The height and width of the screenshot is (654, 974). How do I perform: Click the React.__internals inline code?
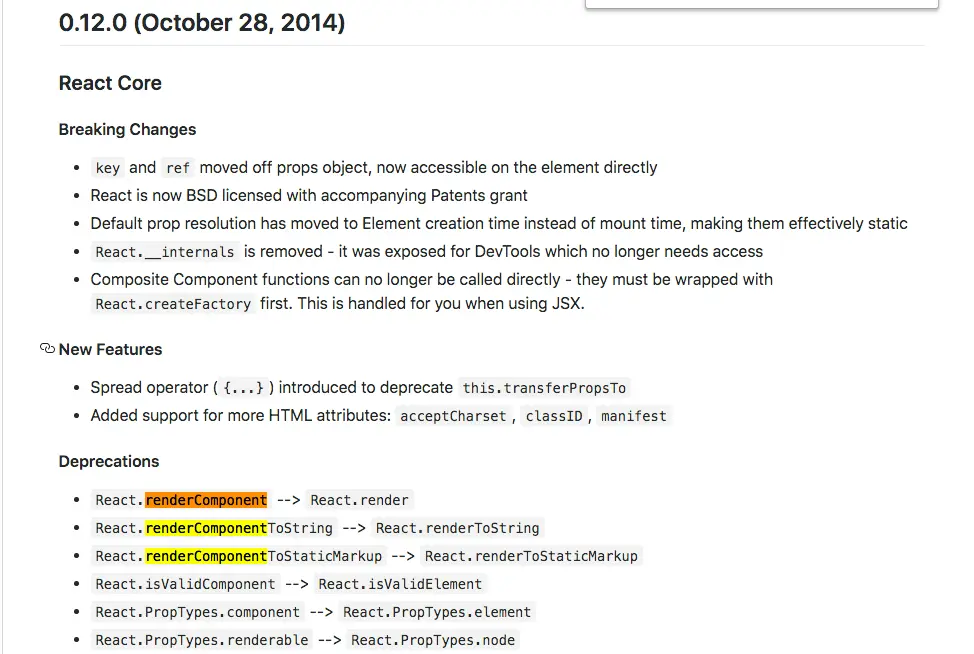pos(165,252)
